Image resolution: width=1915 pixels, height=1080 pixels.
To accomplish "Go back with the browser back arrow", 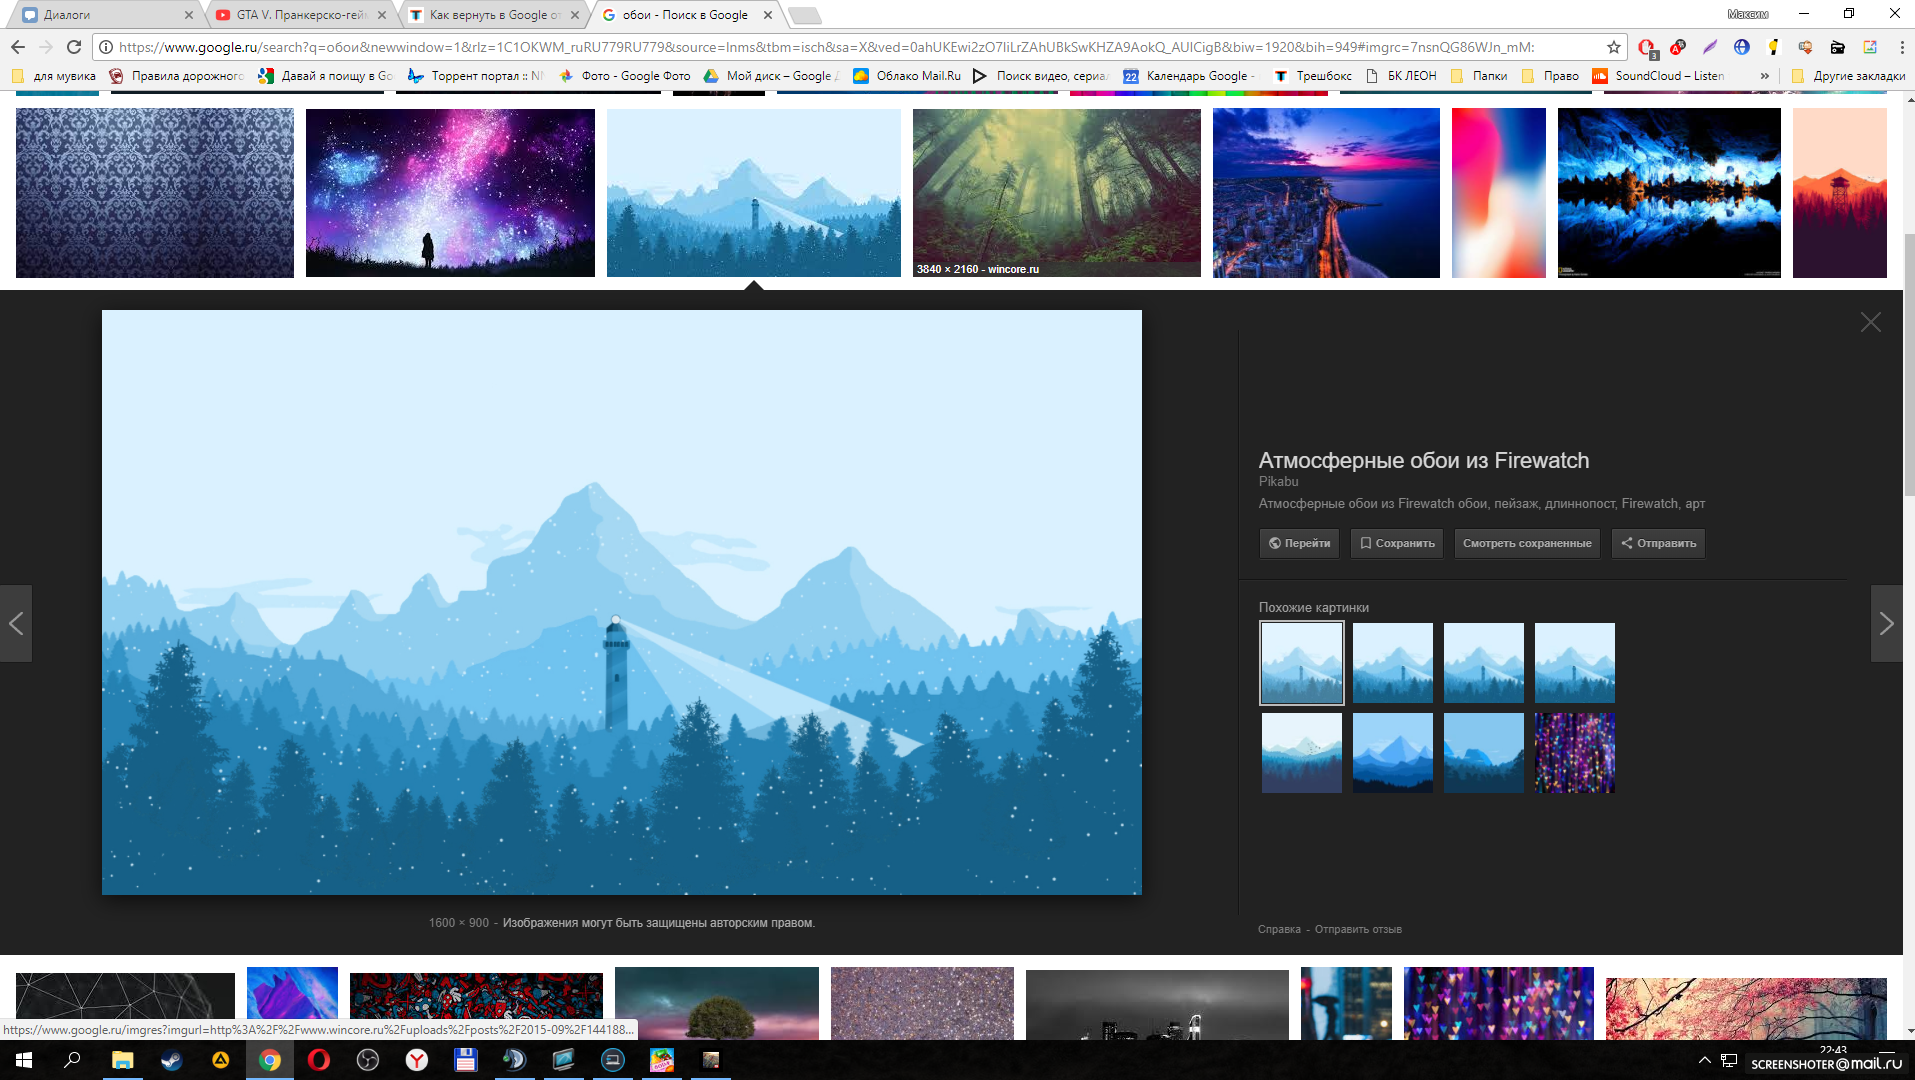I will click(x=18, y=47).
